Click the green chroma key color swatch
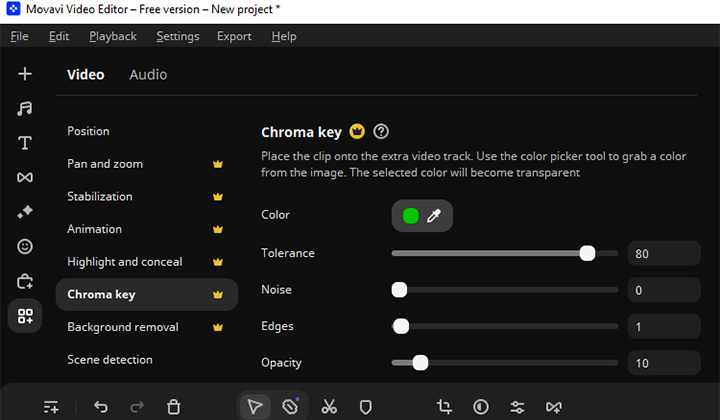Viewport: 720px width, 420px height. coord(410,215)
